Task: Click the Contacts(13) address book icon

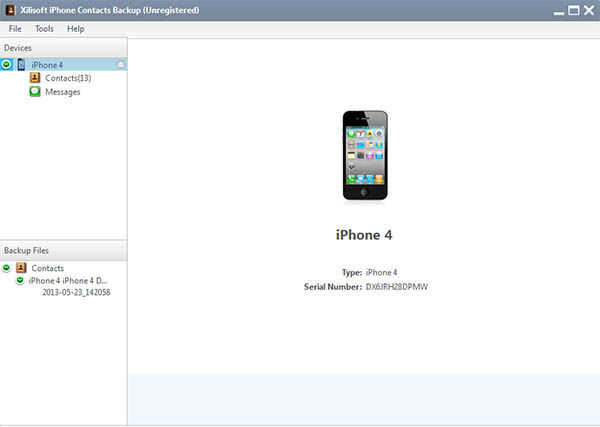Action: [35, 78]
